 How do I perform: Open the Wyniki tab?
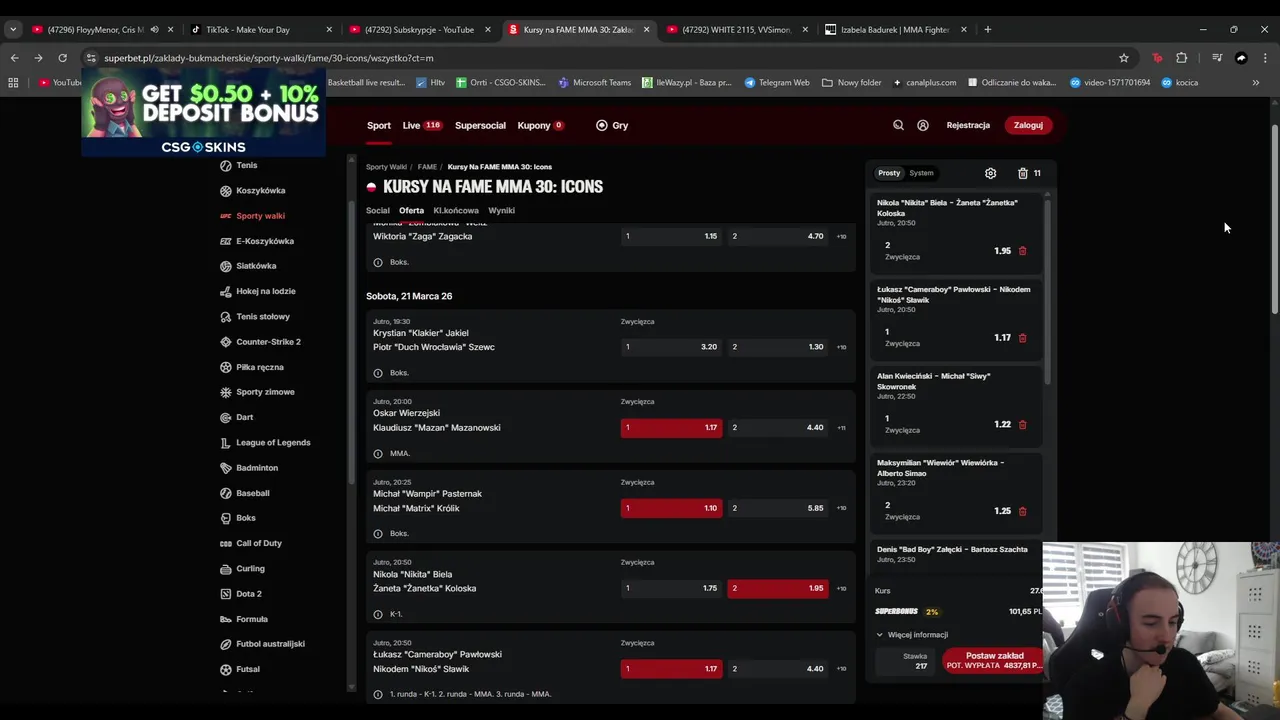(501, 211)
